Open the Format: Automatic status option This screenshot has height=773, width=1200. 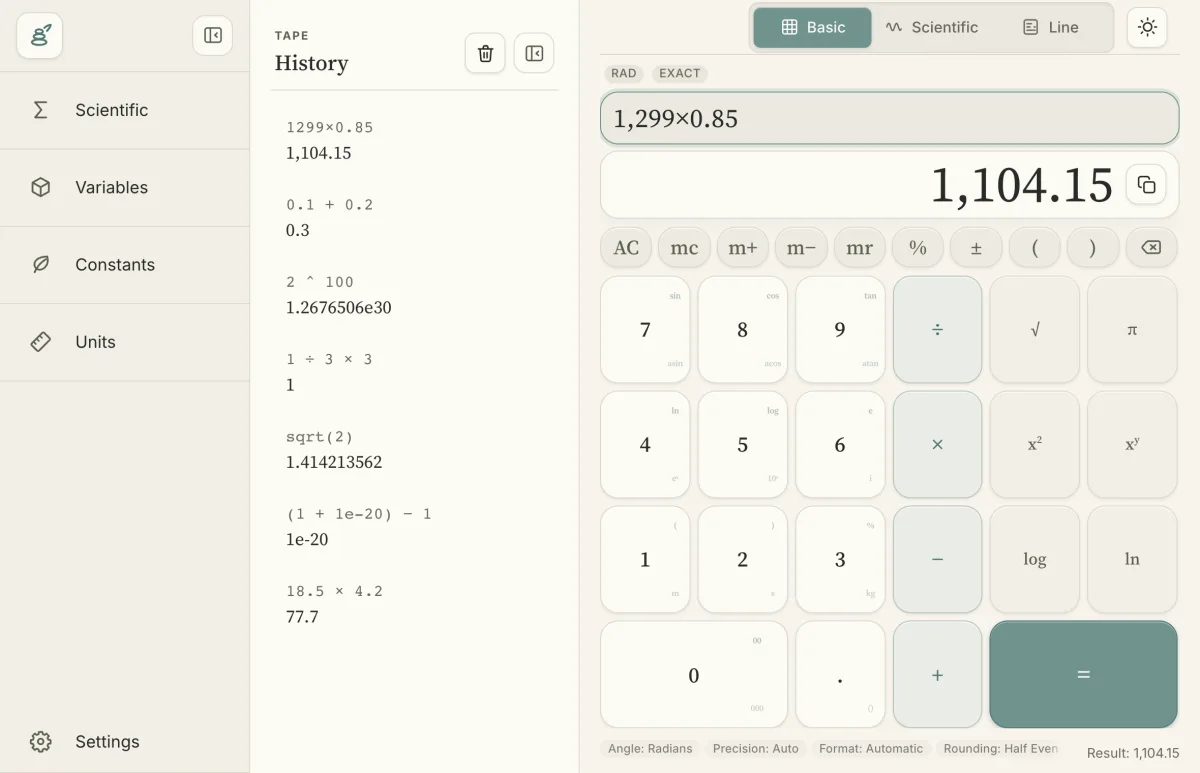point(871,748)
